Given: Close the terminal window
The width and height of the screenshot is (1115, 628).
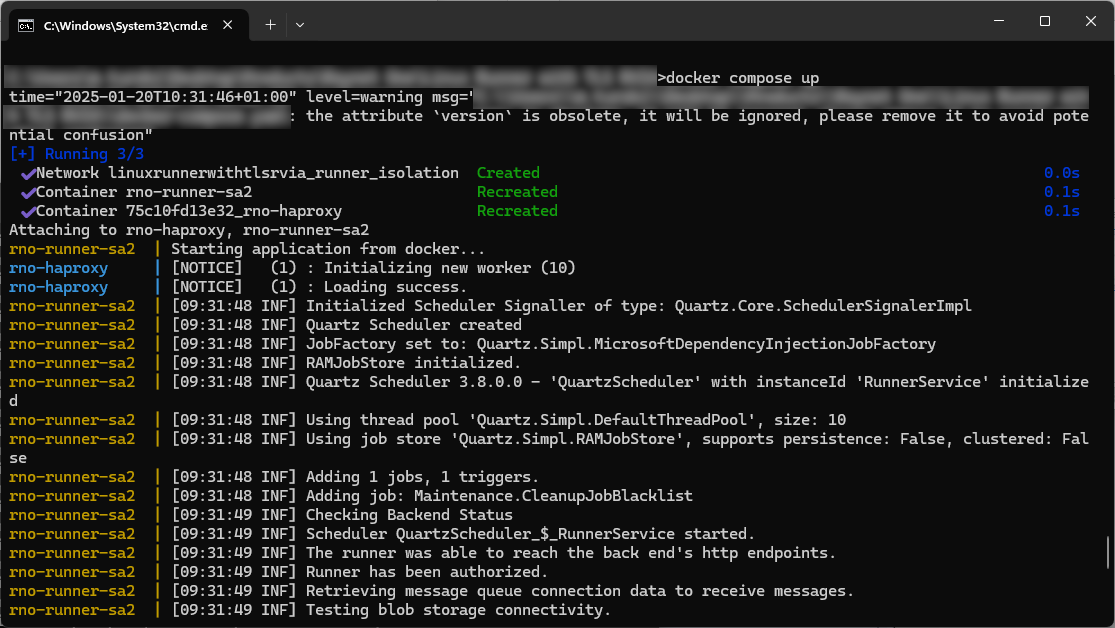Looking at the screenshot, I should point(1090,22).
